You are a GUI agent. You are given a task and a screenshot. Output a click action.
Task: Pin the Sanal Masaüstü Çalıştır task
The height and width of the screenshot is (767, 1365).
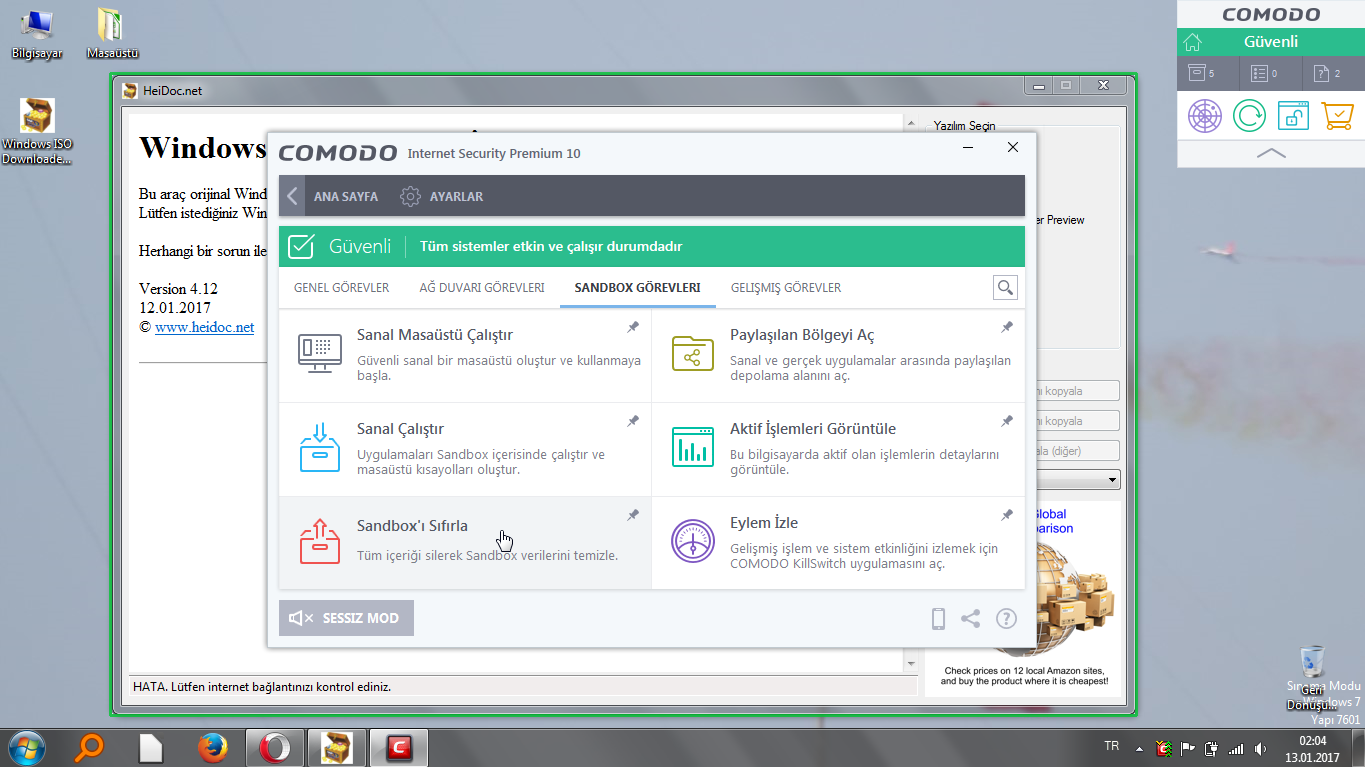[x=633, y=327]
